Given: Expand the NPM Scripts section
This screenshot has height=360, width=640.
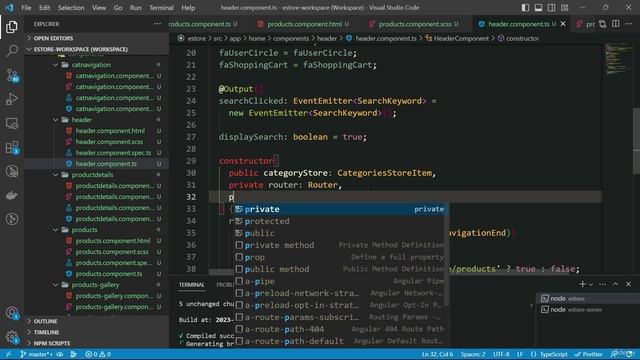Looking at the screenshot, I should (x=51, y=343).
